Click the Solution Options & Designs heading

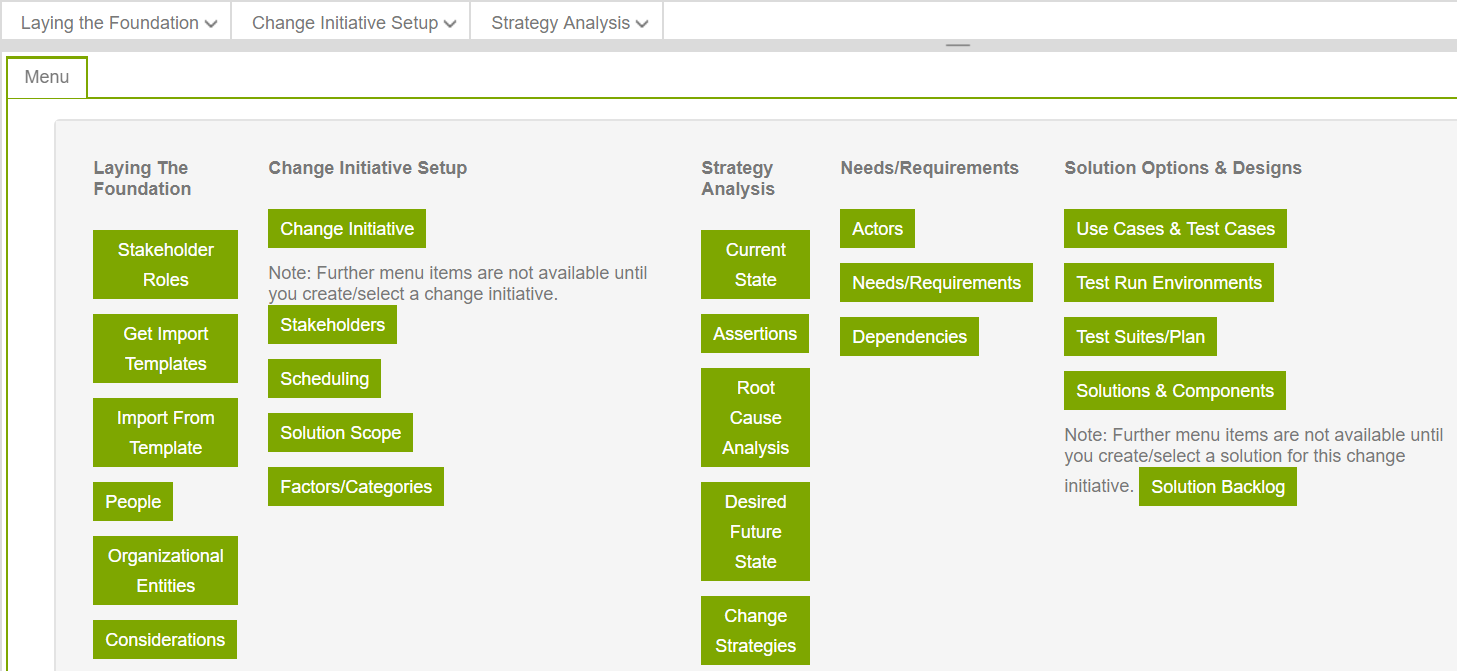1183,168
